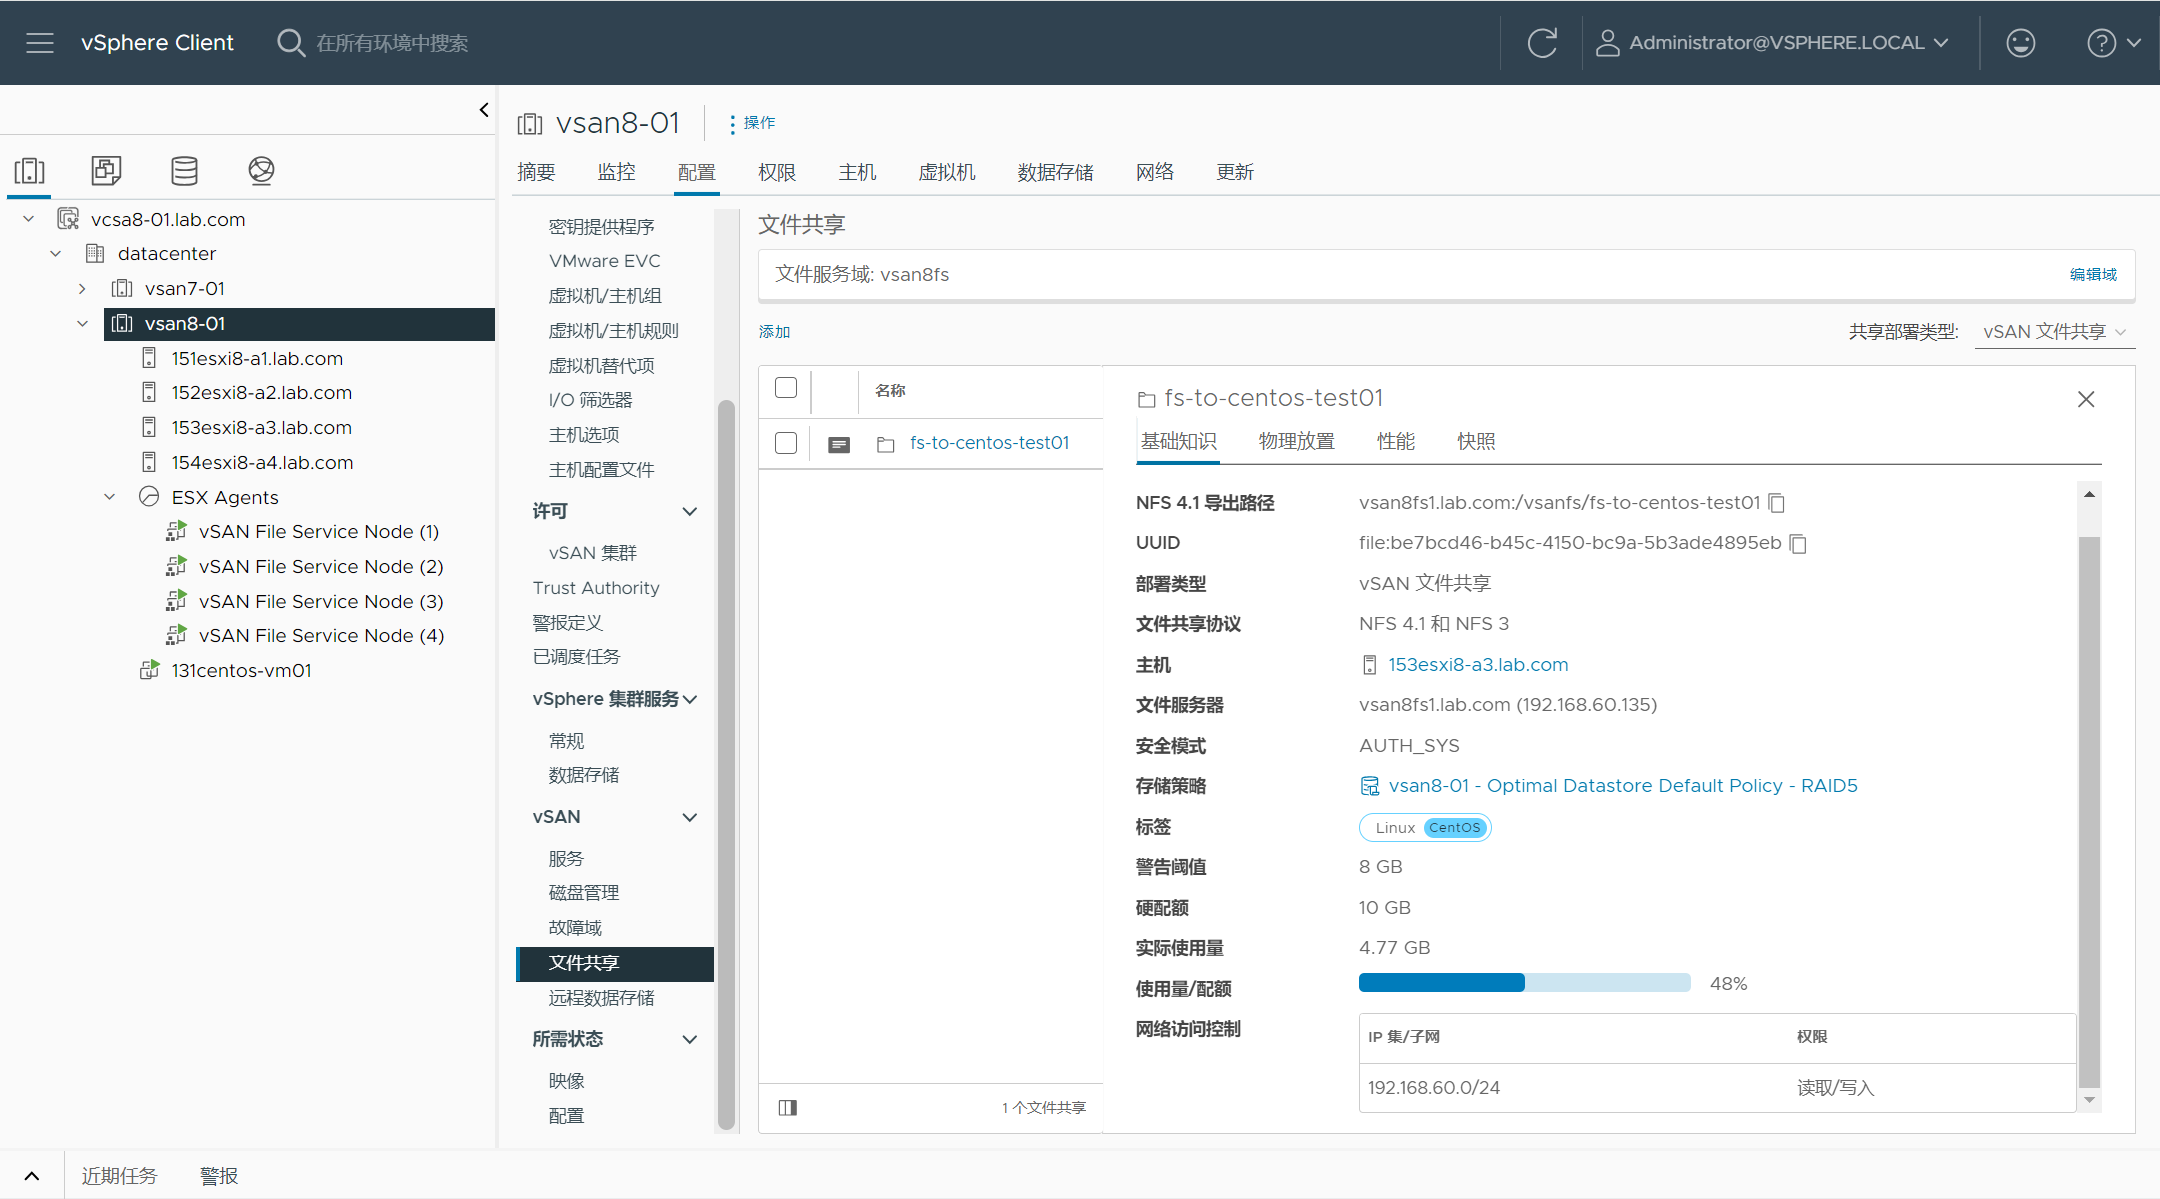The image size is (2160, 1199).
Task: Switch to the 物理放置 tab
Action: click(x=1296, y=441)
